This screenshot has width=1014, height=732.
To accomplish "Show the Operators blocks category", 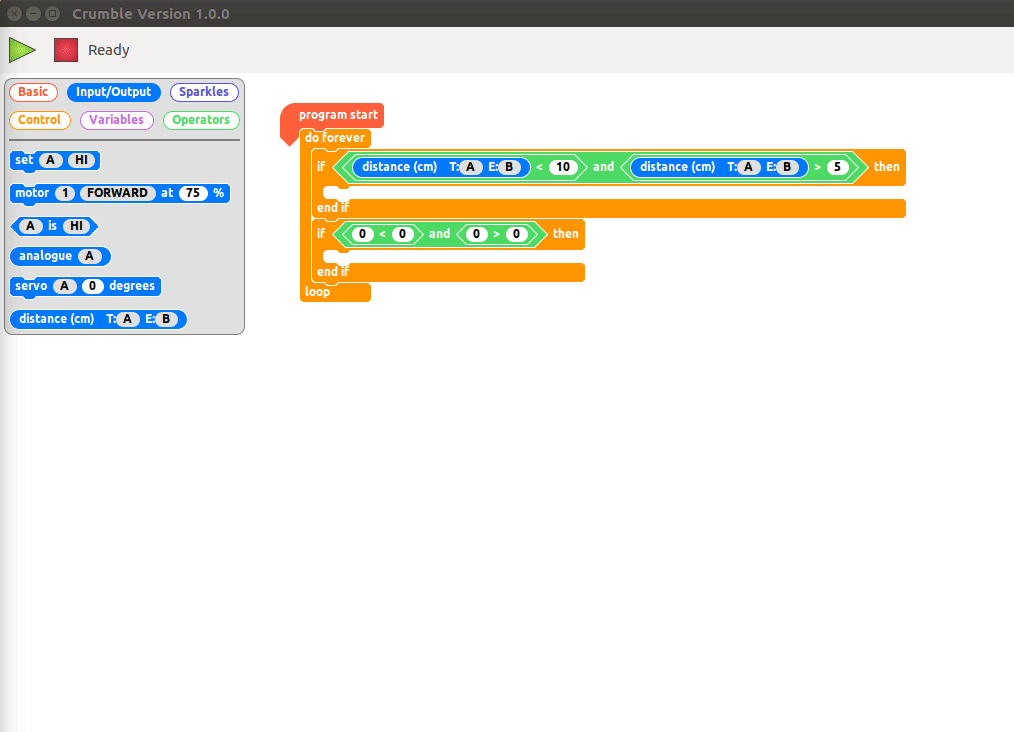I will point(201,120).
